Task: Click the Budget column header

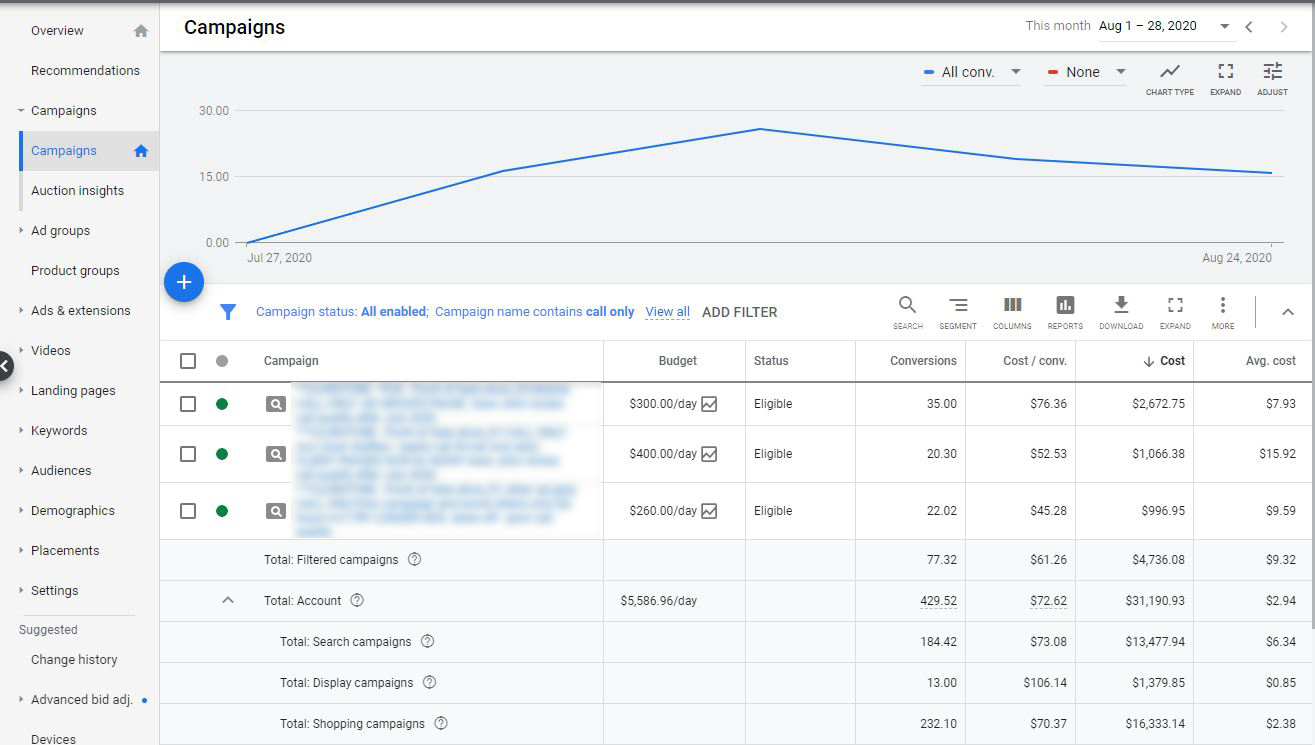Action: (678, 361)
